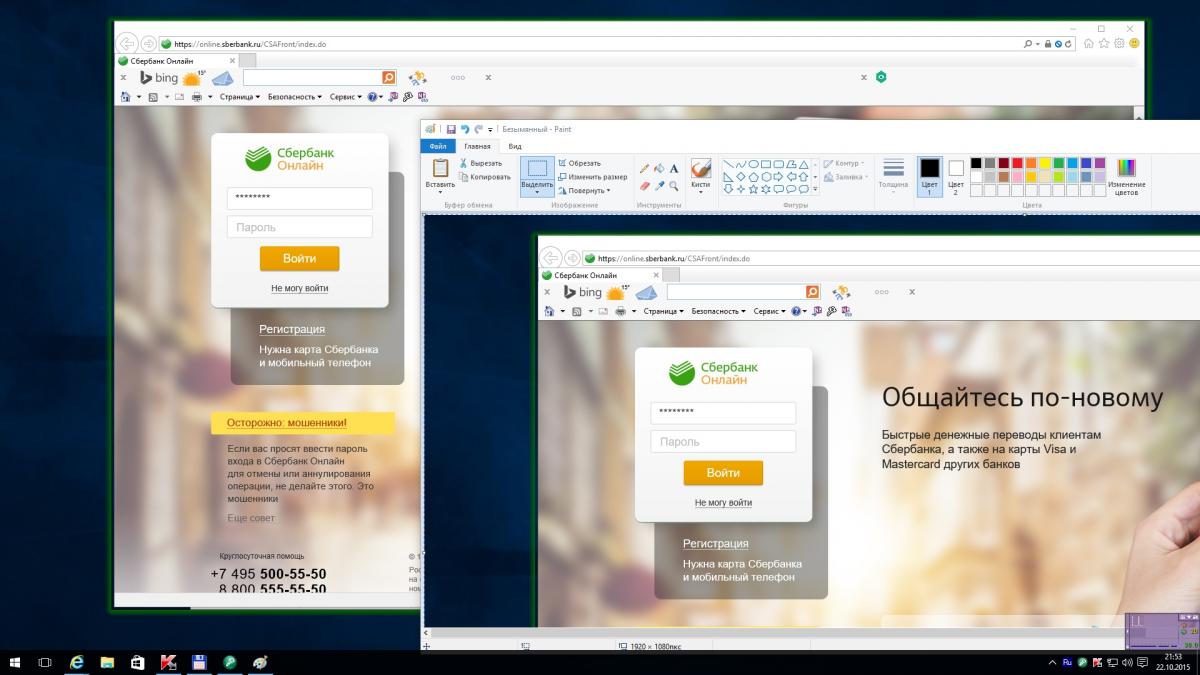The image size is (1200, 675).
Task: Toggle the Выделить selection tool
Action: [537, 171]
